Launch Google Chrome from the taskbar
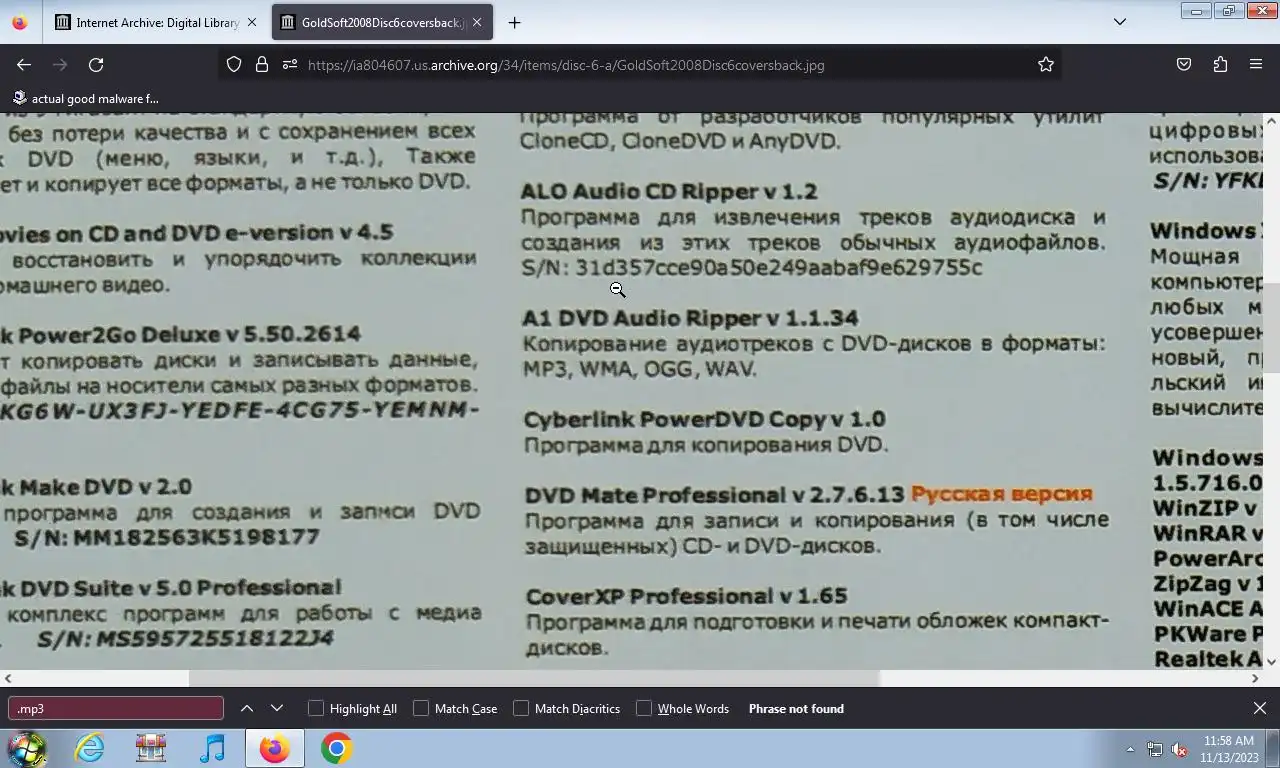The height and width of the screenshot is (768, 1280). pyautogui.click(x=336, y=748)
